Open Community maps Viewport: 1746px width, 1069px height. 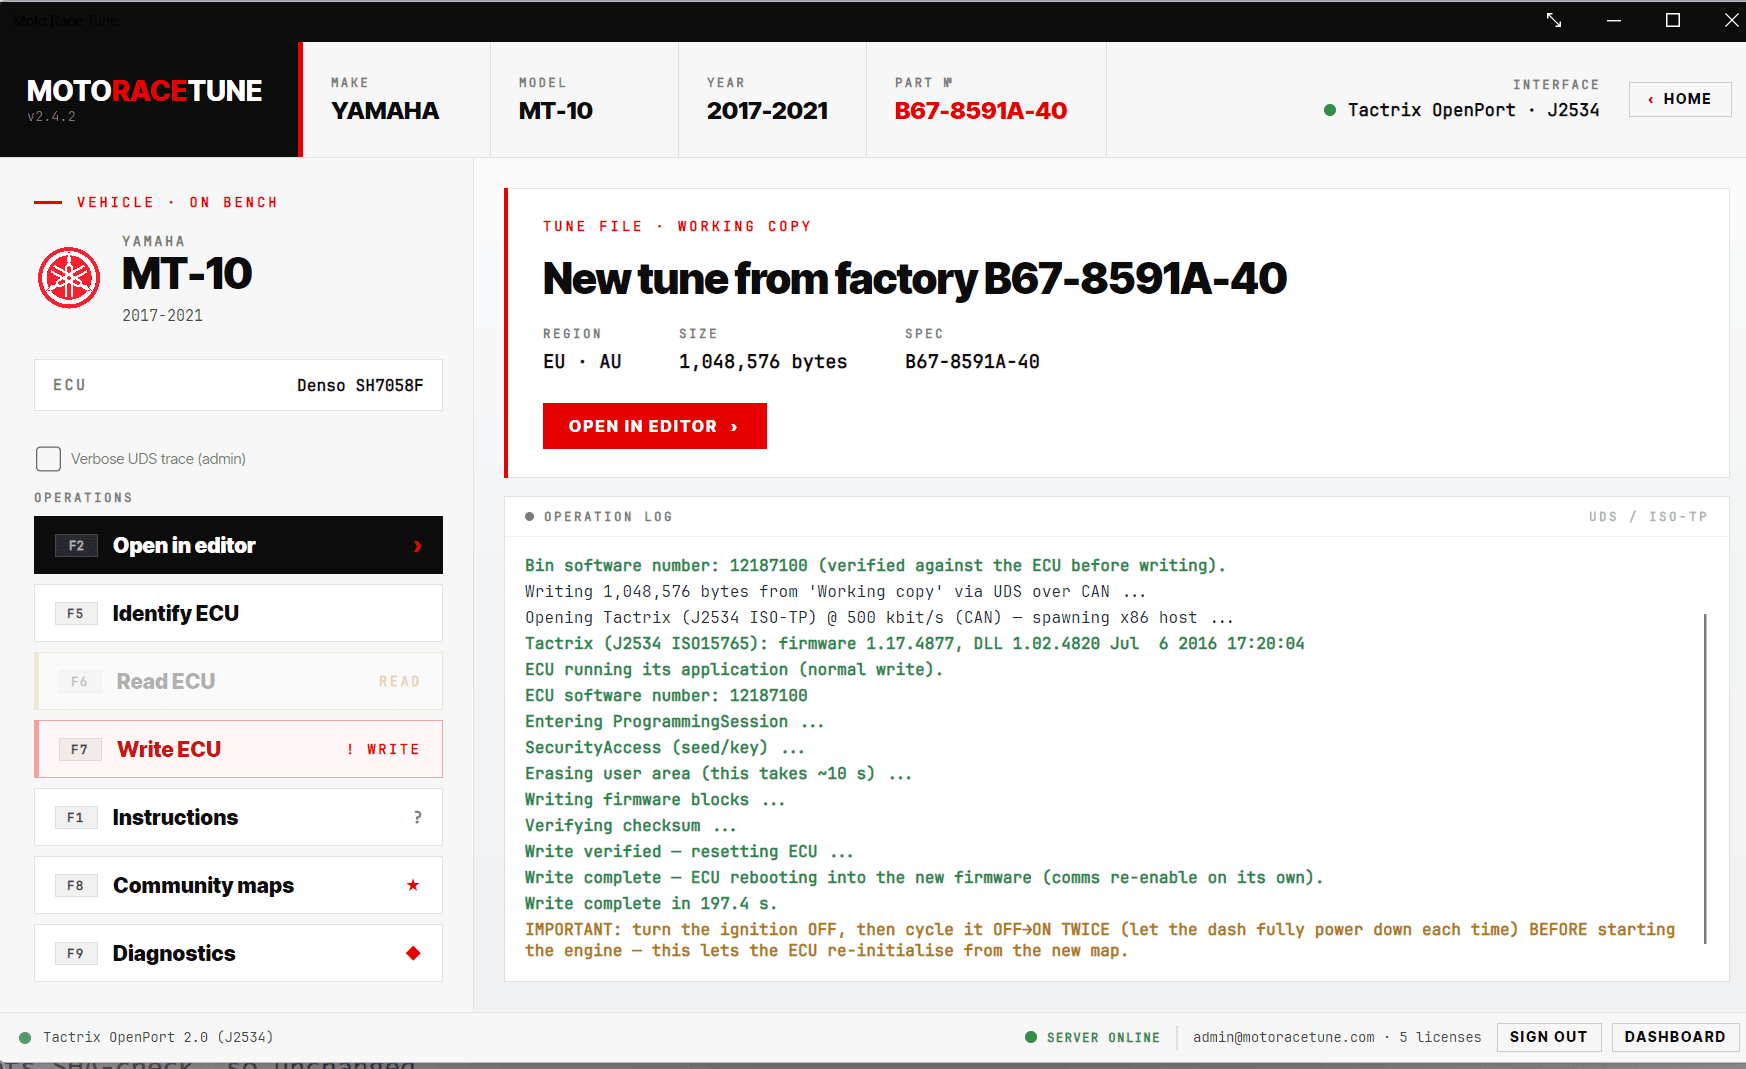click(238, 885)
